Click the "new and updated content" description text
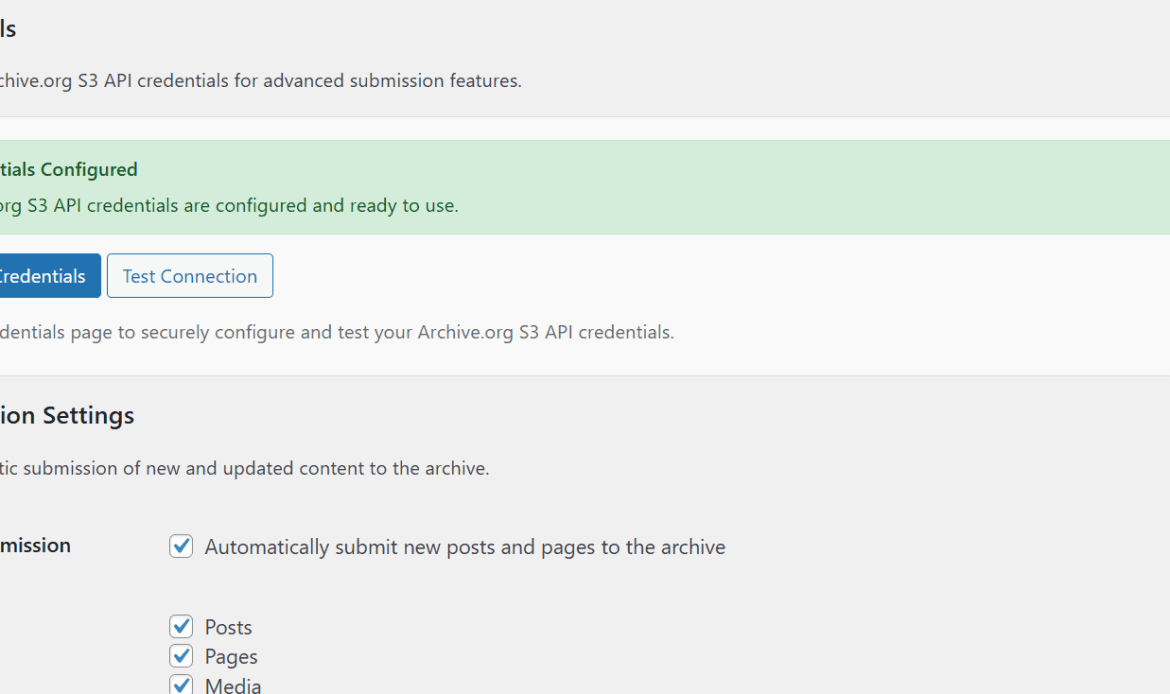Image resolution: width=1170 pixels, height=694 pixels. pos(245,468)
